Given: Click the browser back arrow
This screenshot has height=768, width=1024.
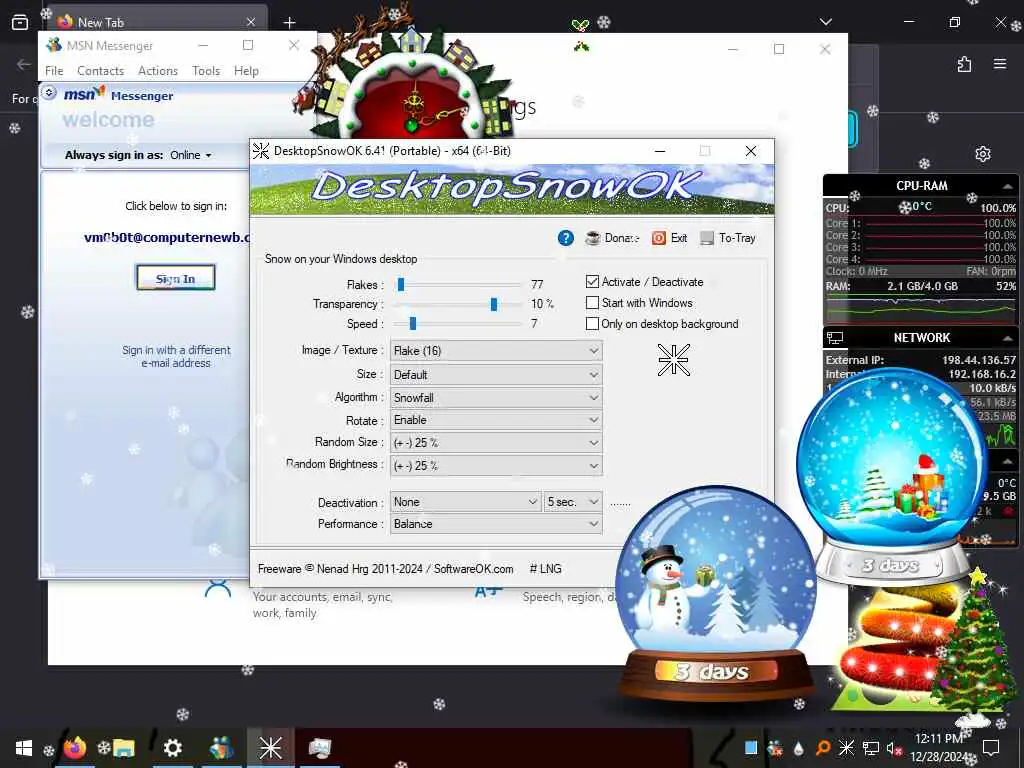Looking at the screenshot, I should 24,64.
